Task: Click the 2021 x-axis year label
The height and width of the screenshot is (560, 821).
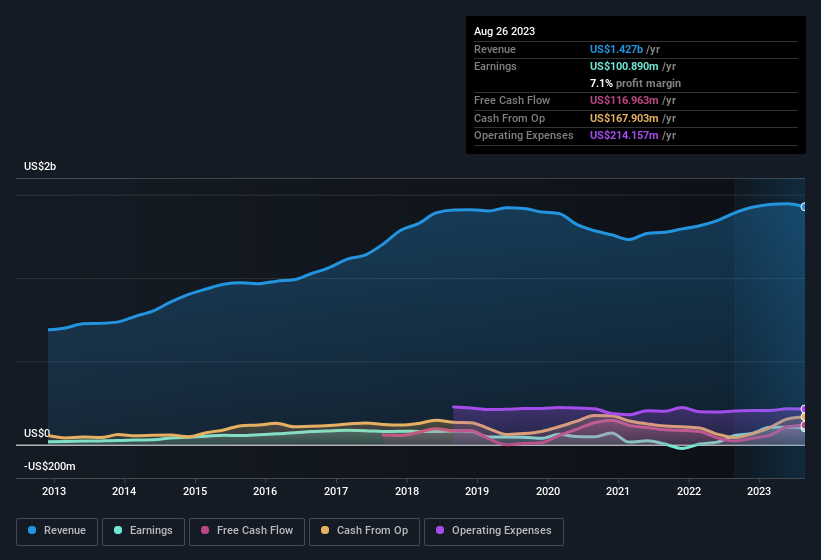Action: click(618, 491)
